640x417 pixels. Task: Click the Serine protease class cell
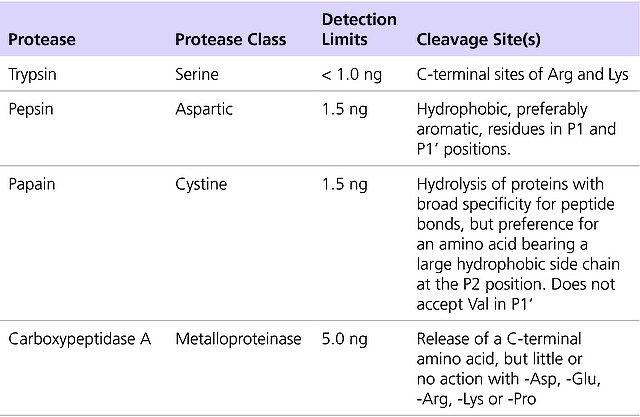pos(198,74)
